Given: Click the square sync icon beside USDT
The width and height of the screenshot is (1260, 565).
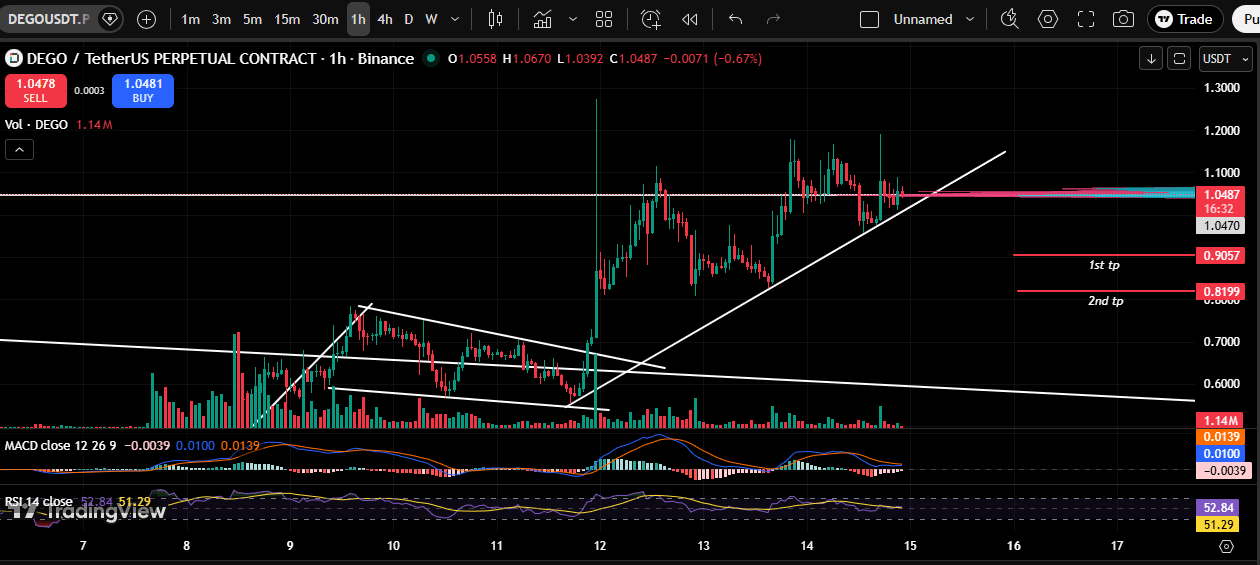Looking at the screenshot, I should pyautogui.click(x=1180, y=59).
